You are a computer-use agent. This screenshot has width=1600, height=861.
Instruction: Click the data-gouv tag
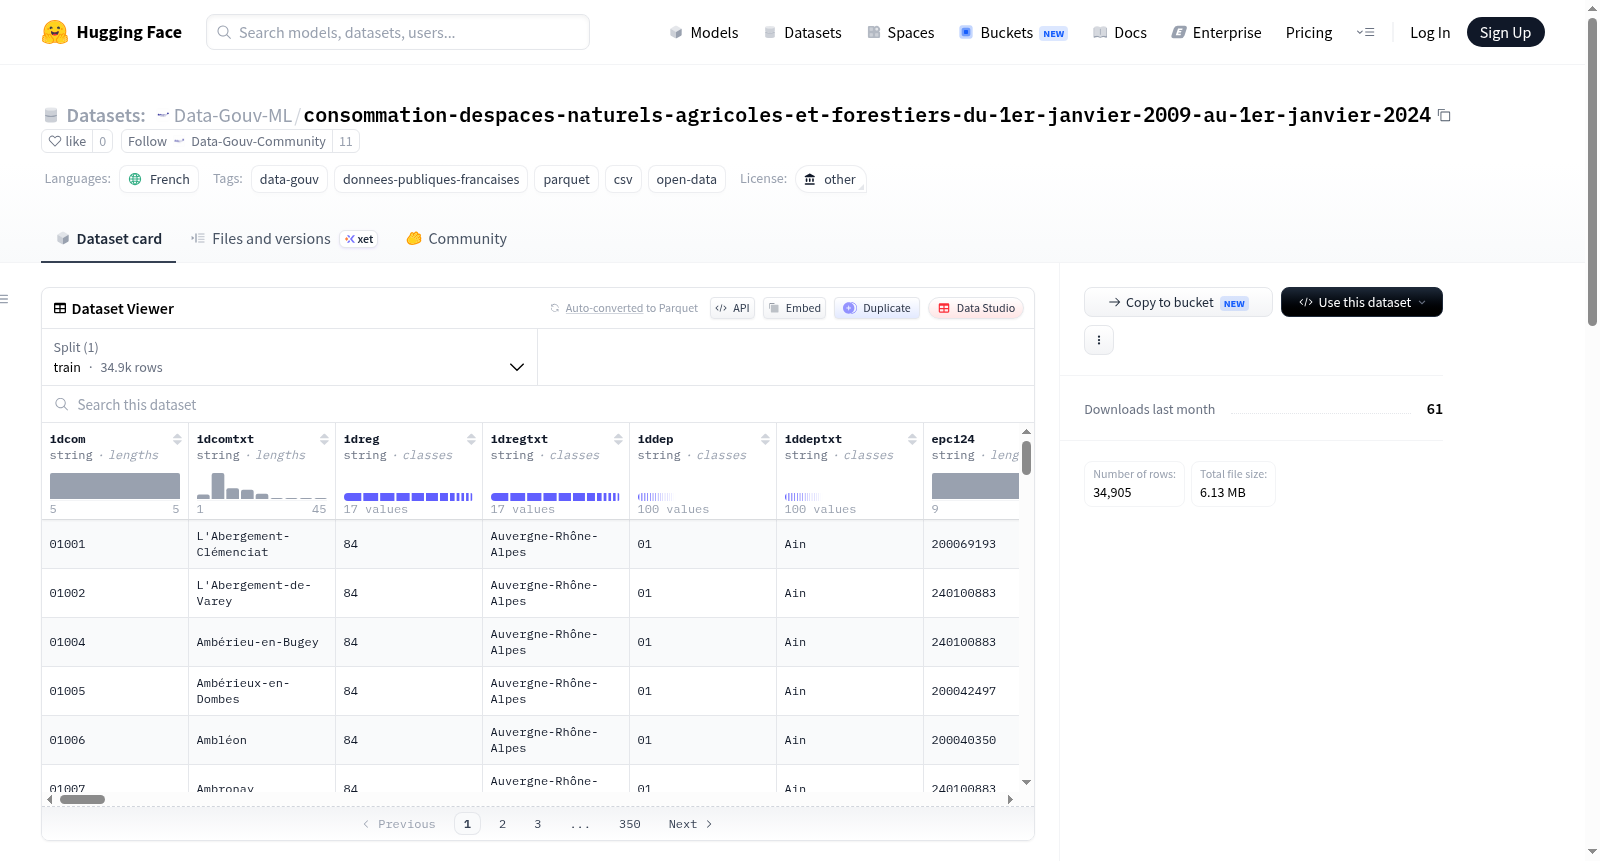pos(289,180)
